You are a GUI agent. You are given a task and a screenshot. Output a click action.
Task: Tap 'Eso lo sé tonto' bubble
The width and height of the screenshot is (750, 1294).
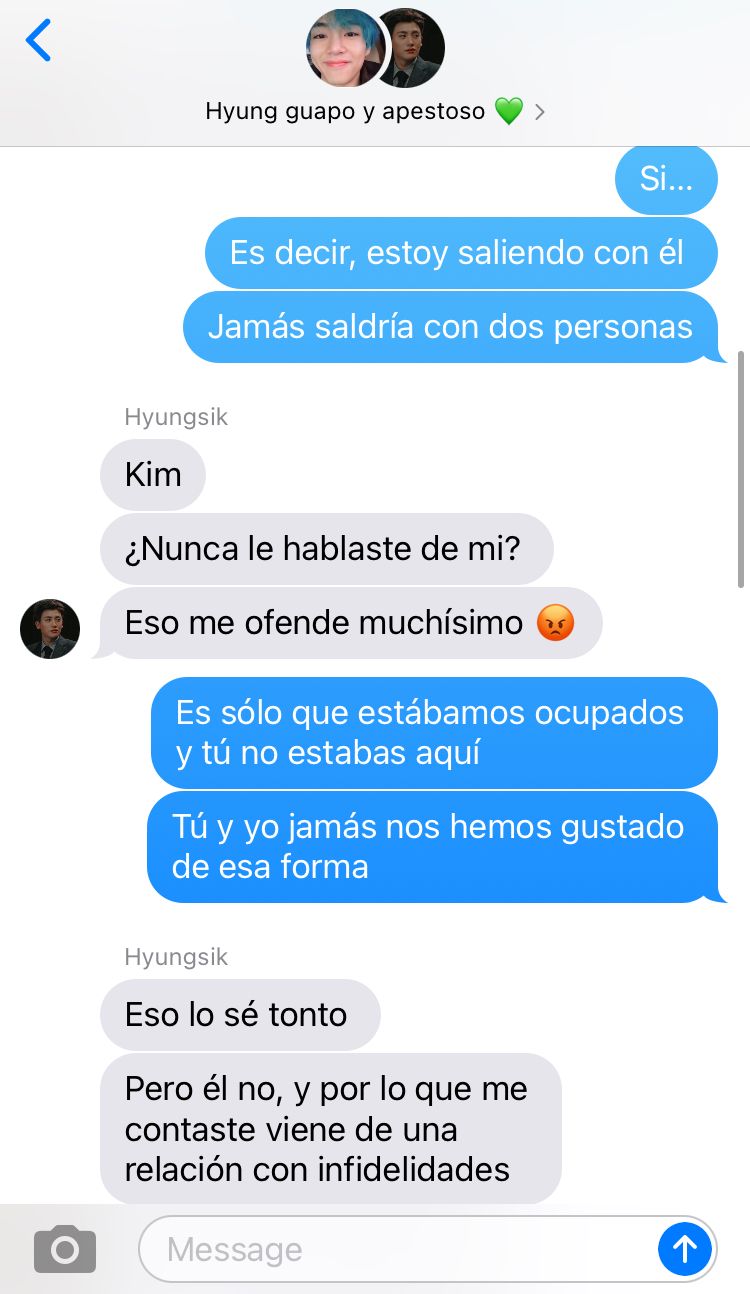240,1015
